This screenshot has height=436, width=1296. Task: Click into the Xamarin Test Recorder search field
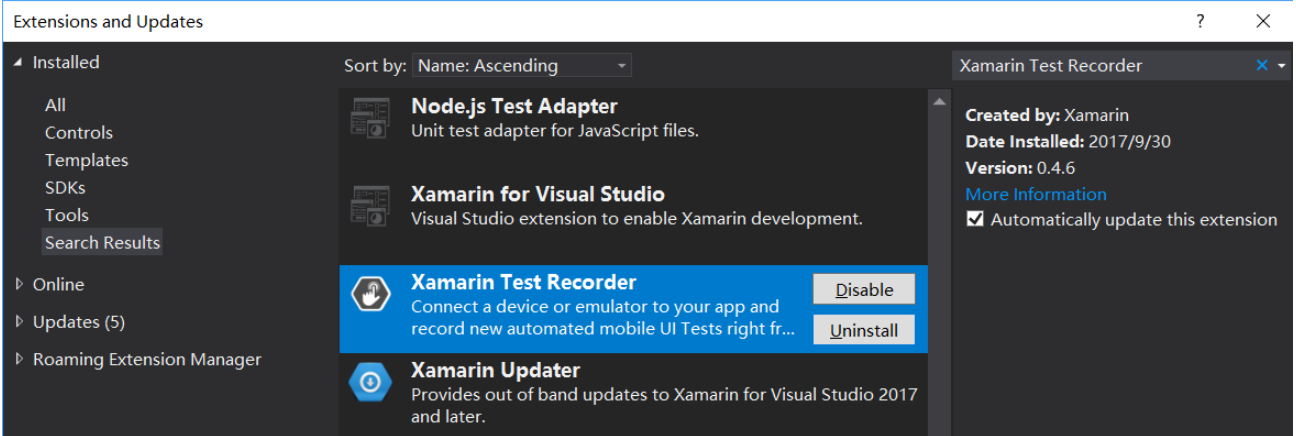[1100, 66]
